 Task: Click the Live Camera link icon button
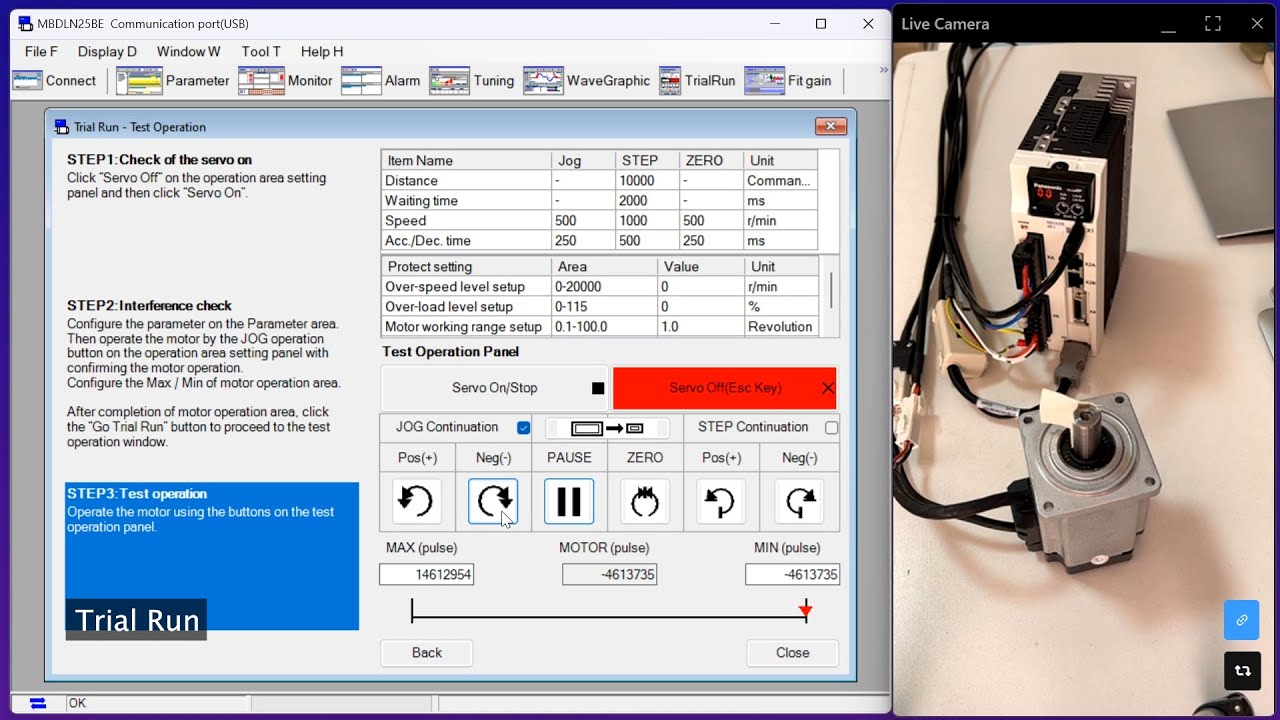(x=1242, y=620)
